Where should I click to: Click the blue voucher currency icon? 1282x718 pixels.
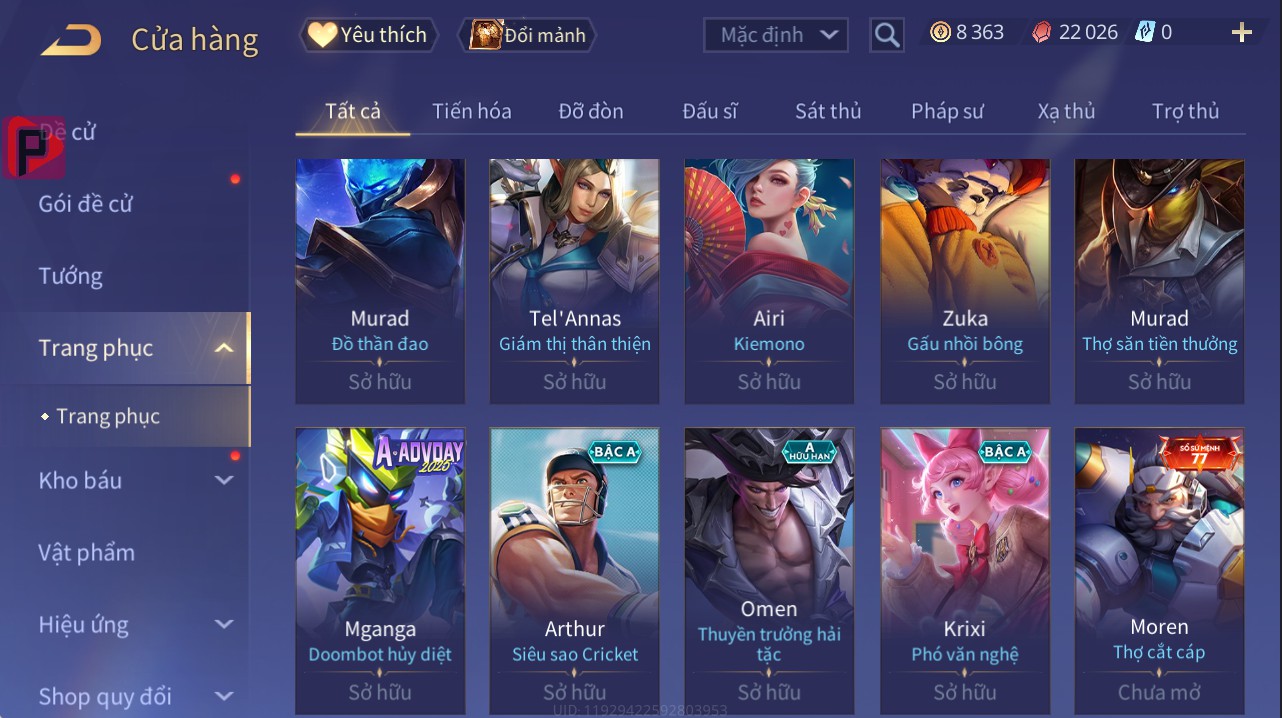point(1144,32)
